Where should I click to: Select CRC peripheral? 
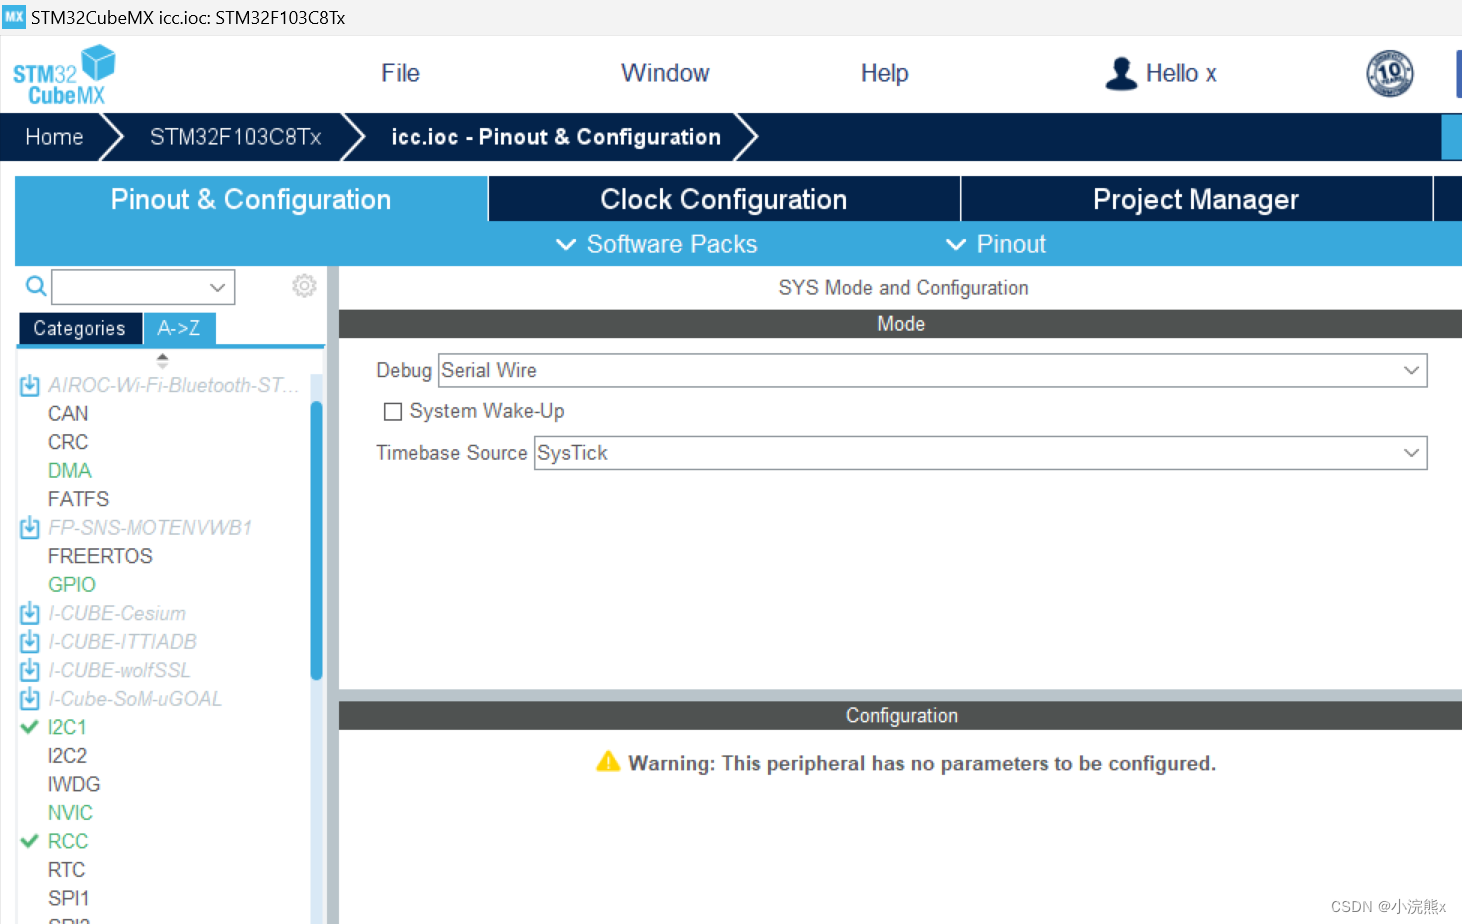click(x=68, y=442)
